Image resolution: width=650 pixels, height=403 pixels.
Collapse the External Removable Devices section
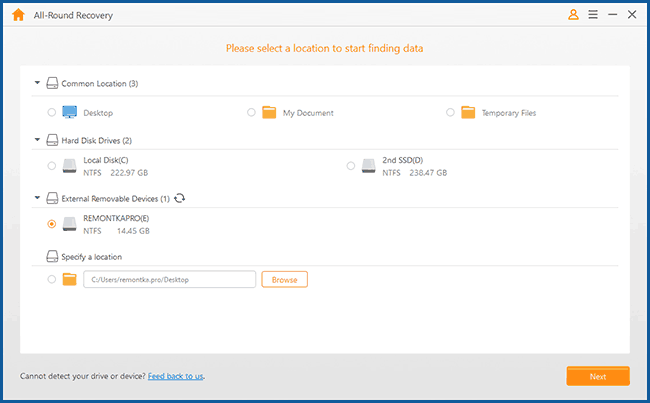pyautogui.click(x=38, y=198)
